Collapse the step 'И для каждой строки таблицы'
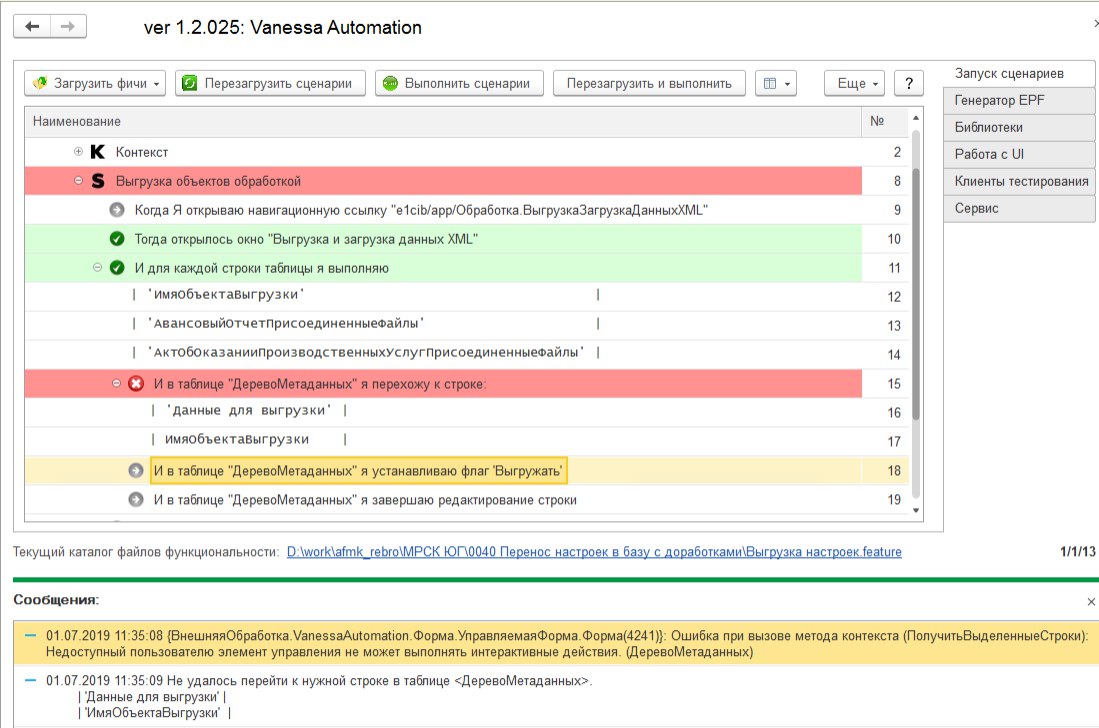This screenshot has width=1099, height=728. pos(97,268)
